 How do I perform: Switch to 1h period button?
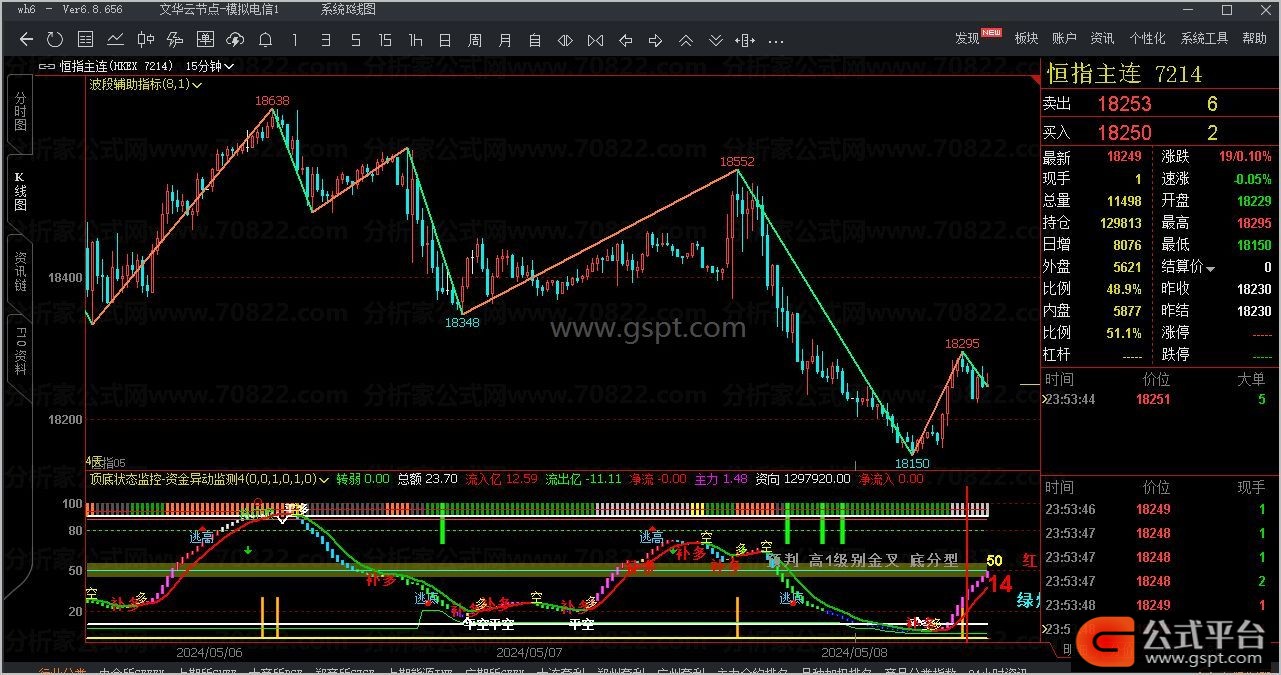coord(415,40)
